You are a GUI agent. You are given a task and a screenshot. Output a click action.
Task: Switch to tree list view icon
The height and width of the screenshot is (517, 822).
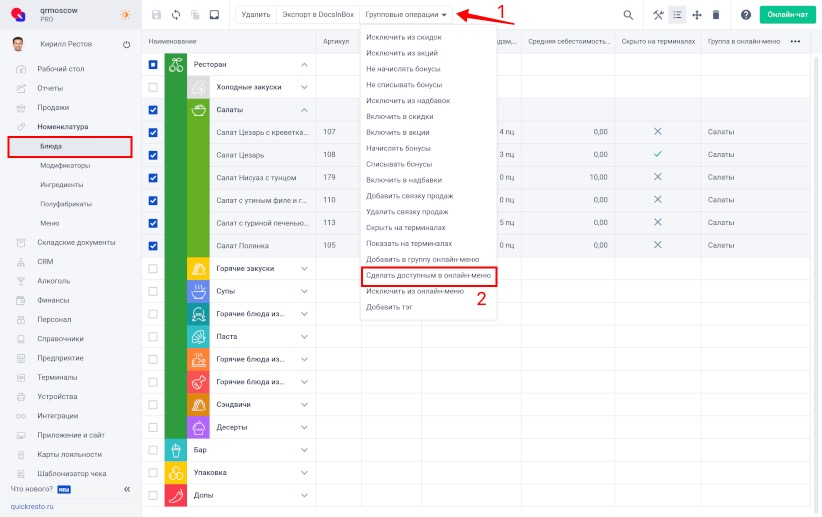(x=677, y=15)
